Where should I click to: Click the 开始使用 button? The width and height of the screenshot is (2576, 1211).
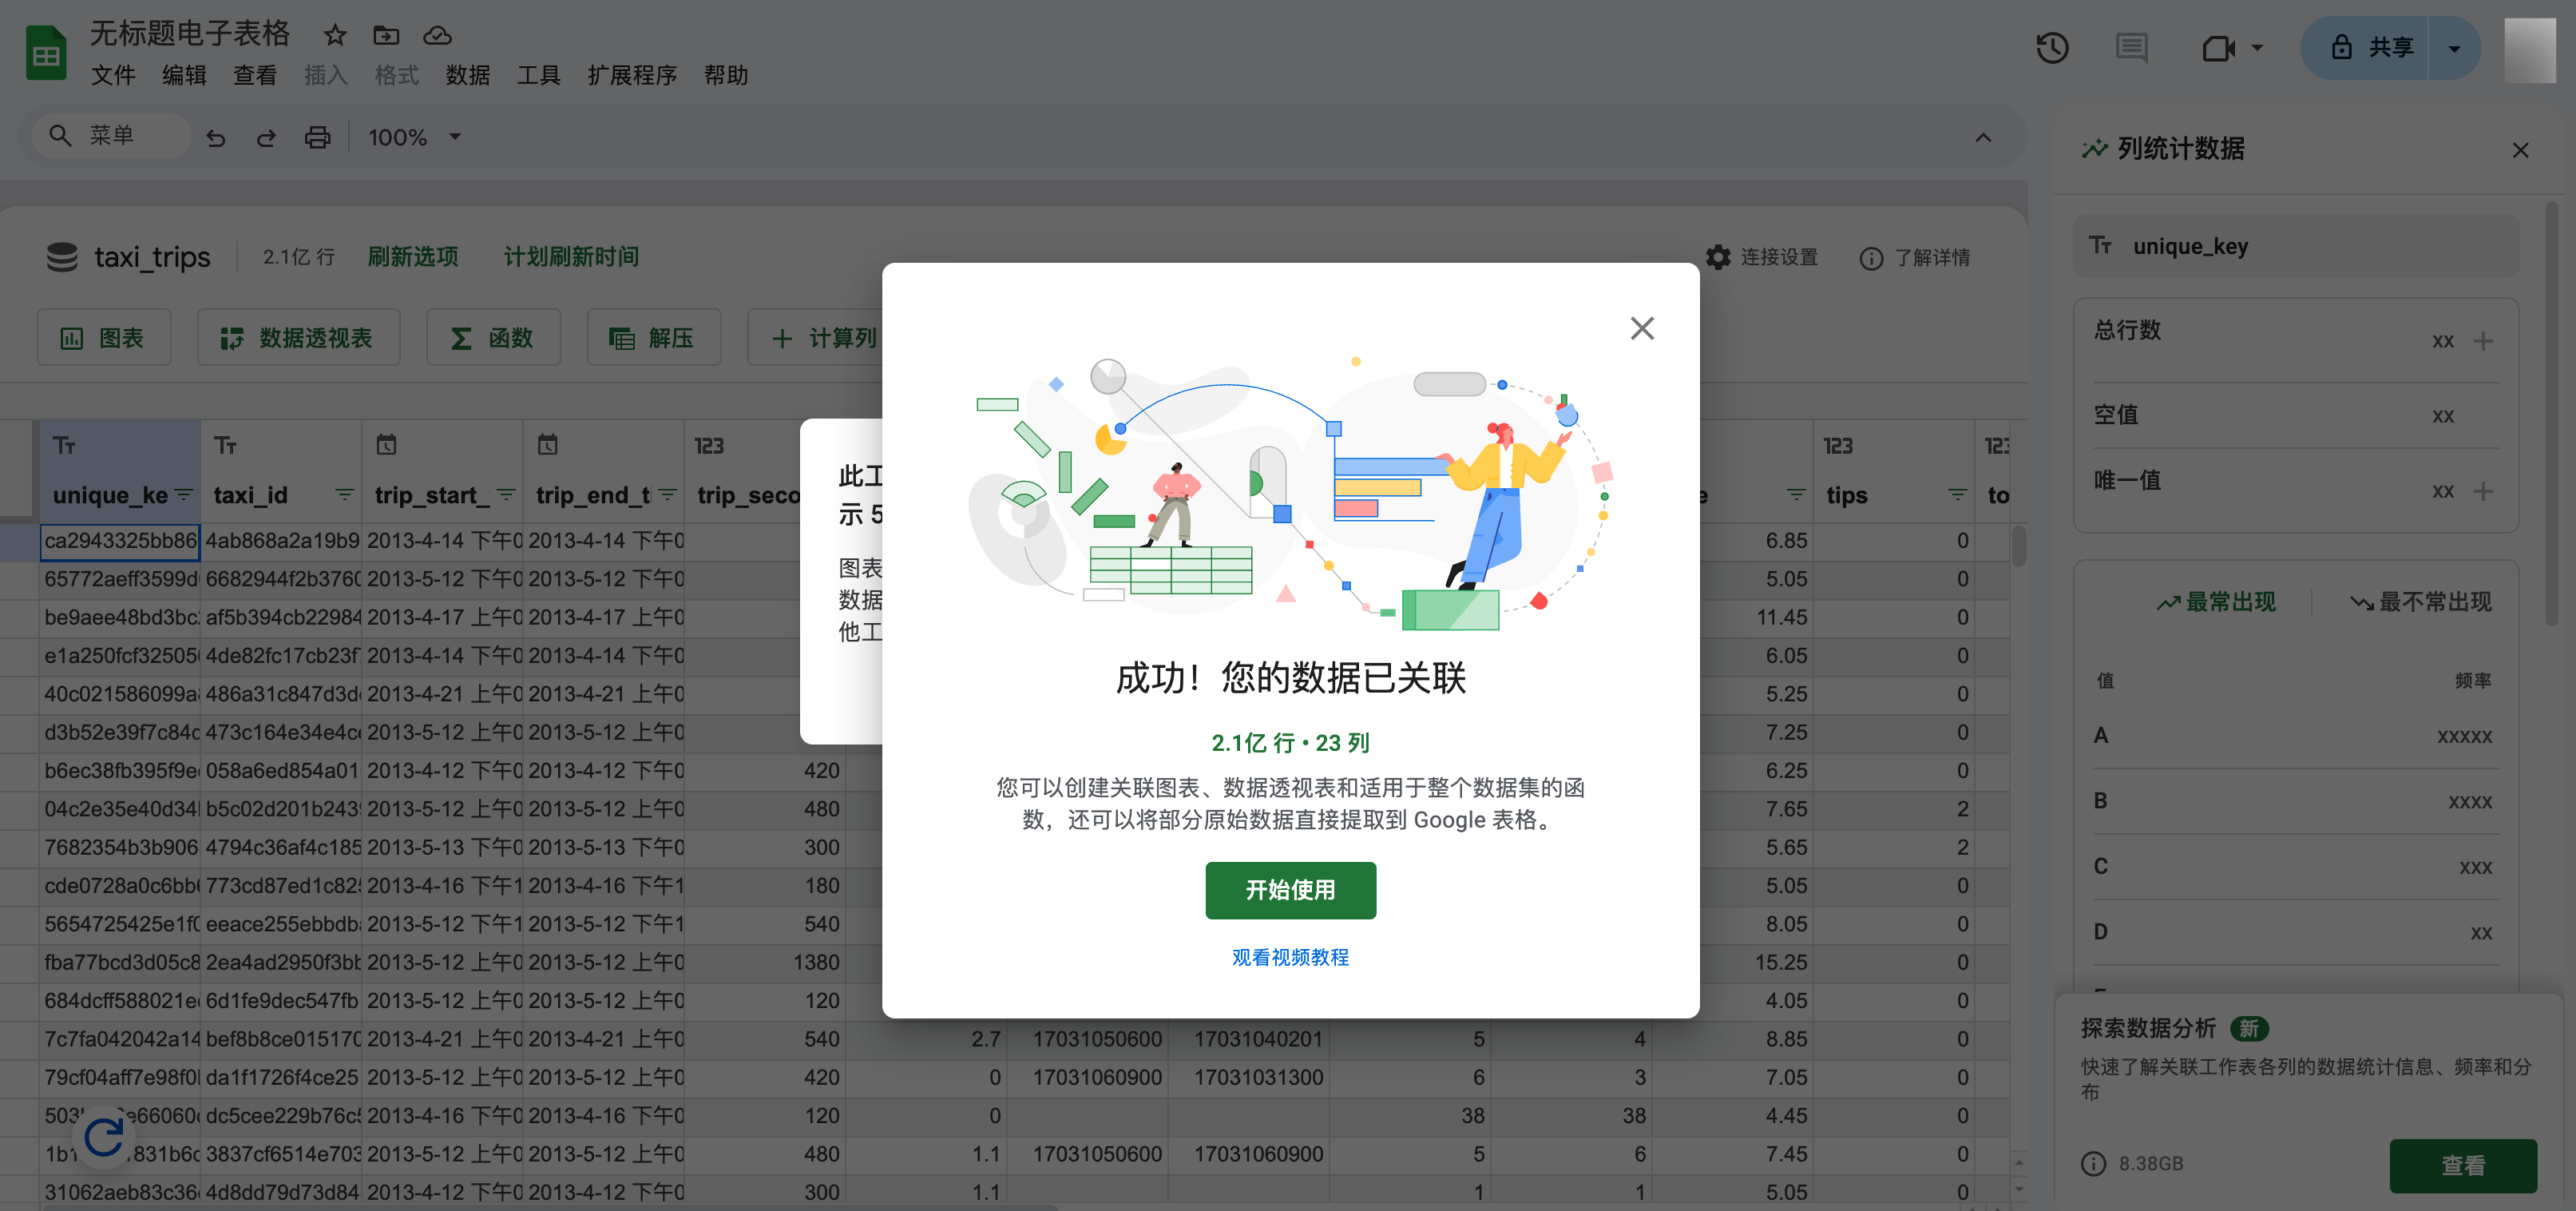tap(1290, 890)
